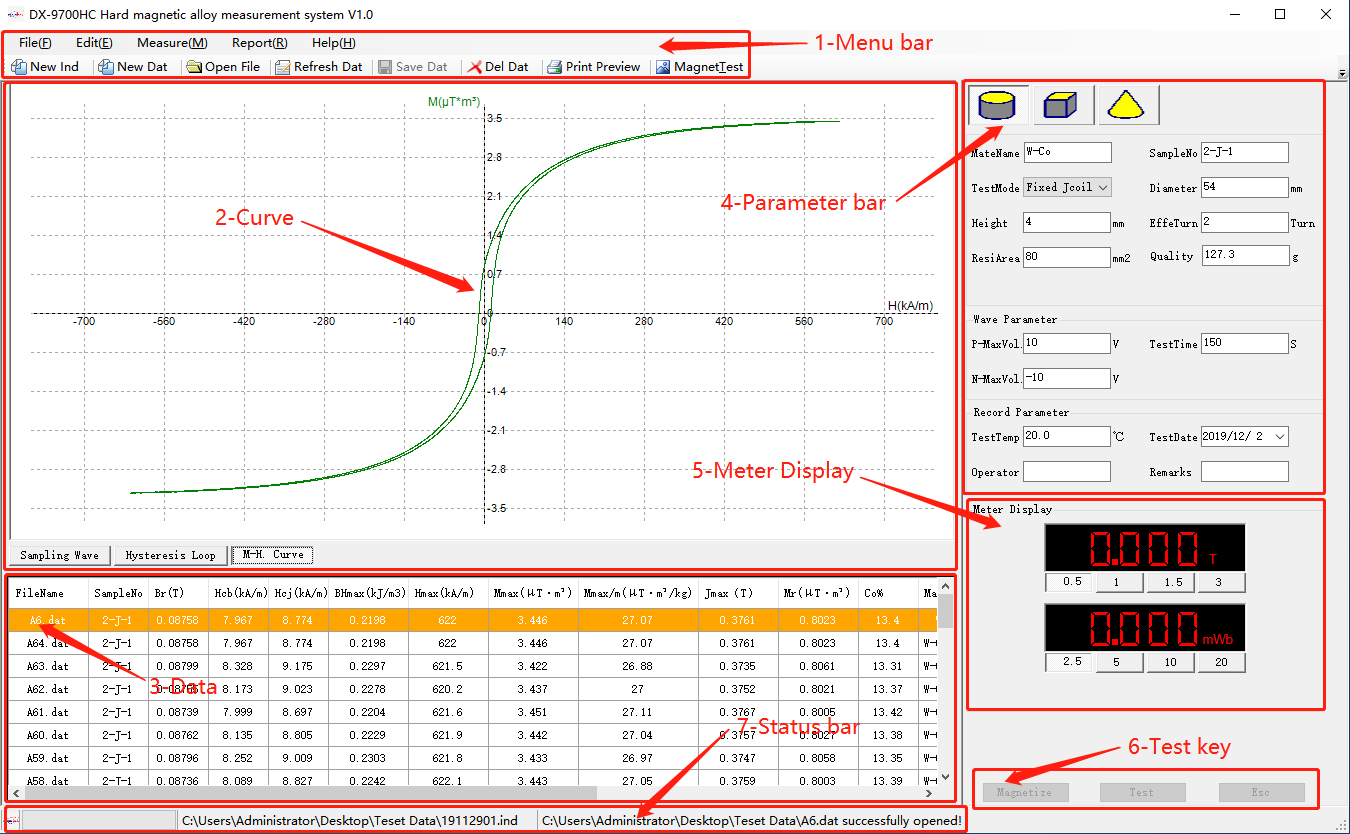The image size is (1350, 834).
Task: Select the cylinder sample shape icon
Action: pyautogui.click(x=996, y=104)
